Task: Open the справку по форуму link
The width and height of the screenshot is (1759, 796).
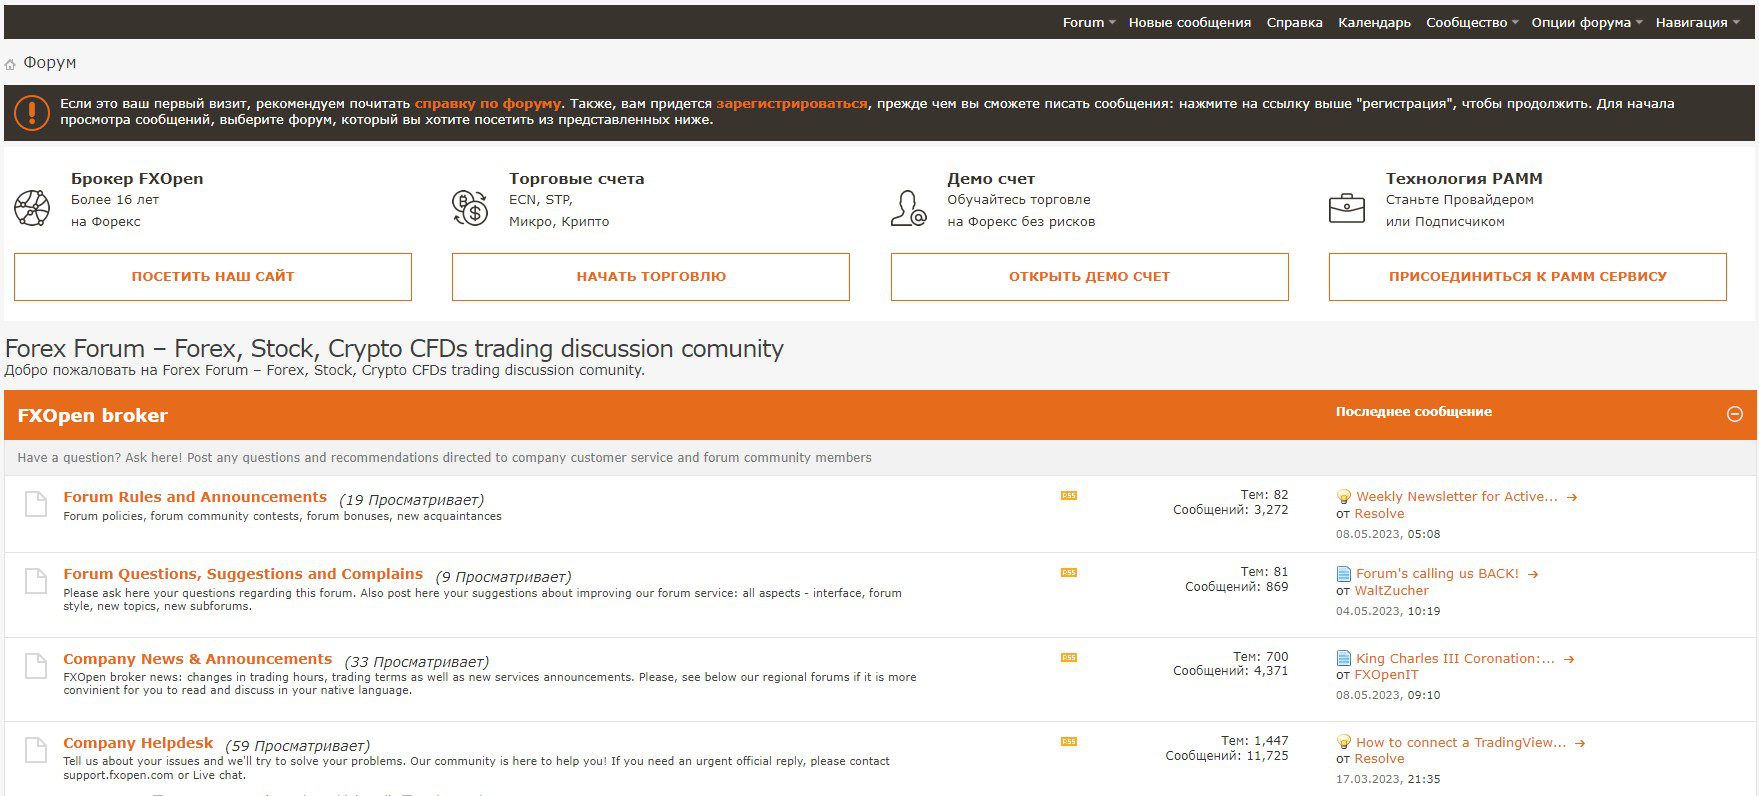Action: [x=488, y=103]
